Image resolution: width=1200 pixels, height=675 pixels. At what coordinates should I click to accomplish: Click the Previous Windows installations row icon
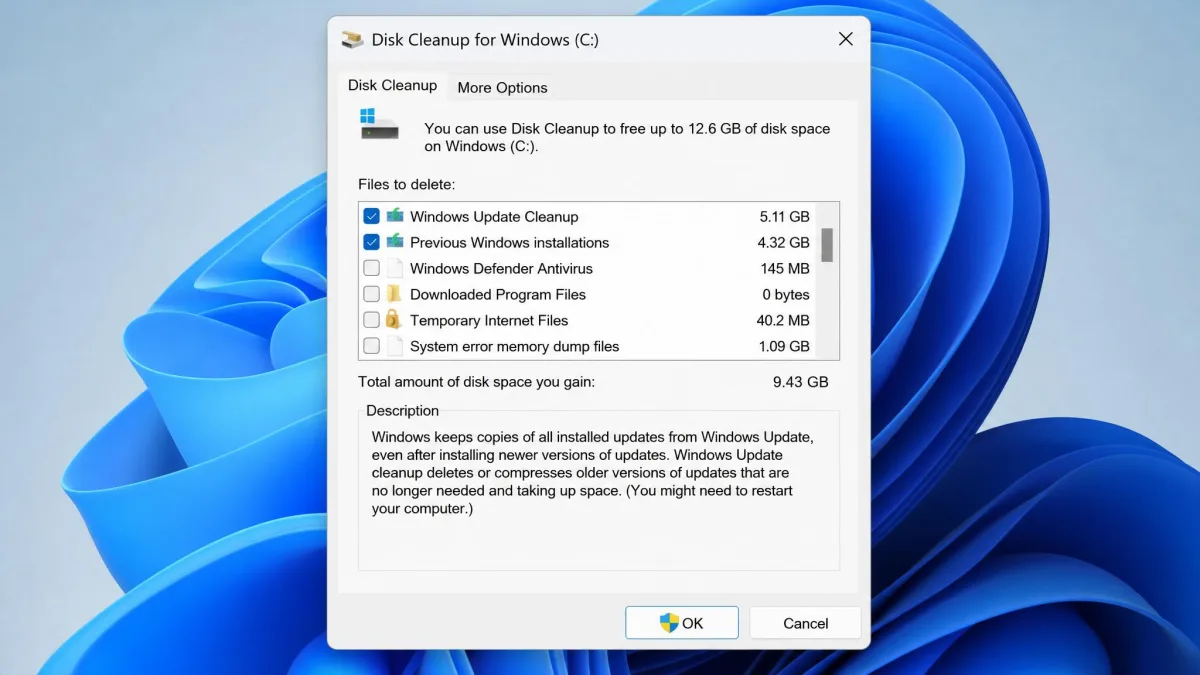tap(395, 242)
